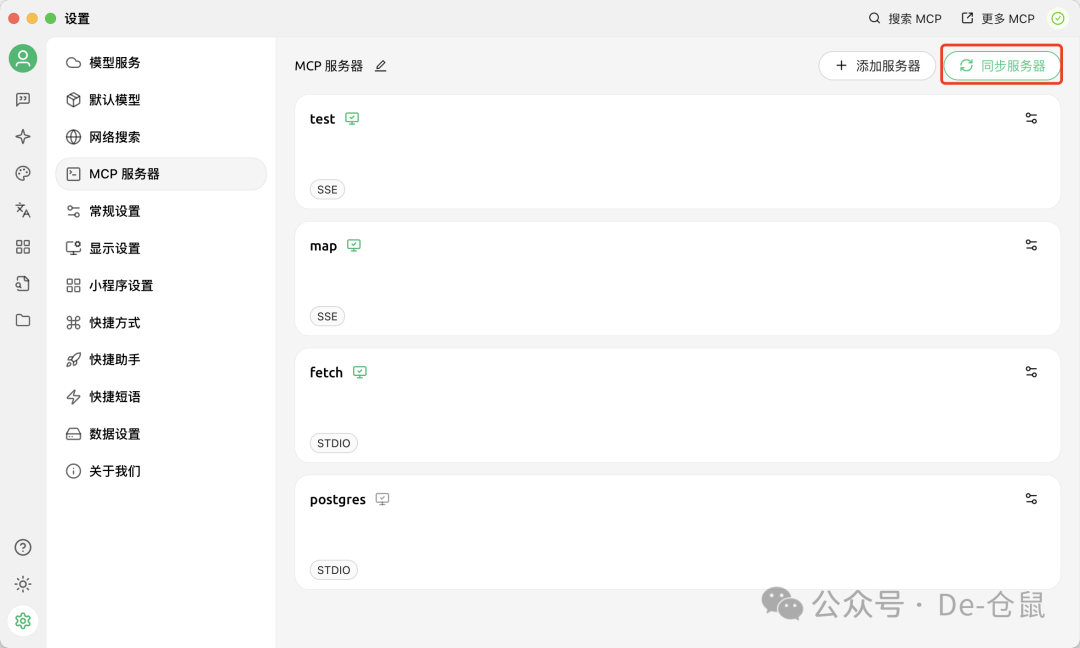Select 网络搜索 settings item
Image resolution: width=1080 pixels, height=648 pixels.
[114, 137]
